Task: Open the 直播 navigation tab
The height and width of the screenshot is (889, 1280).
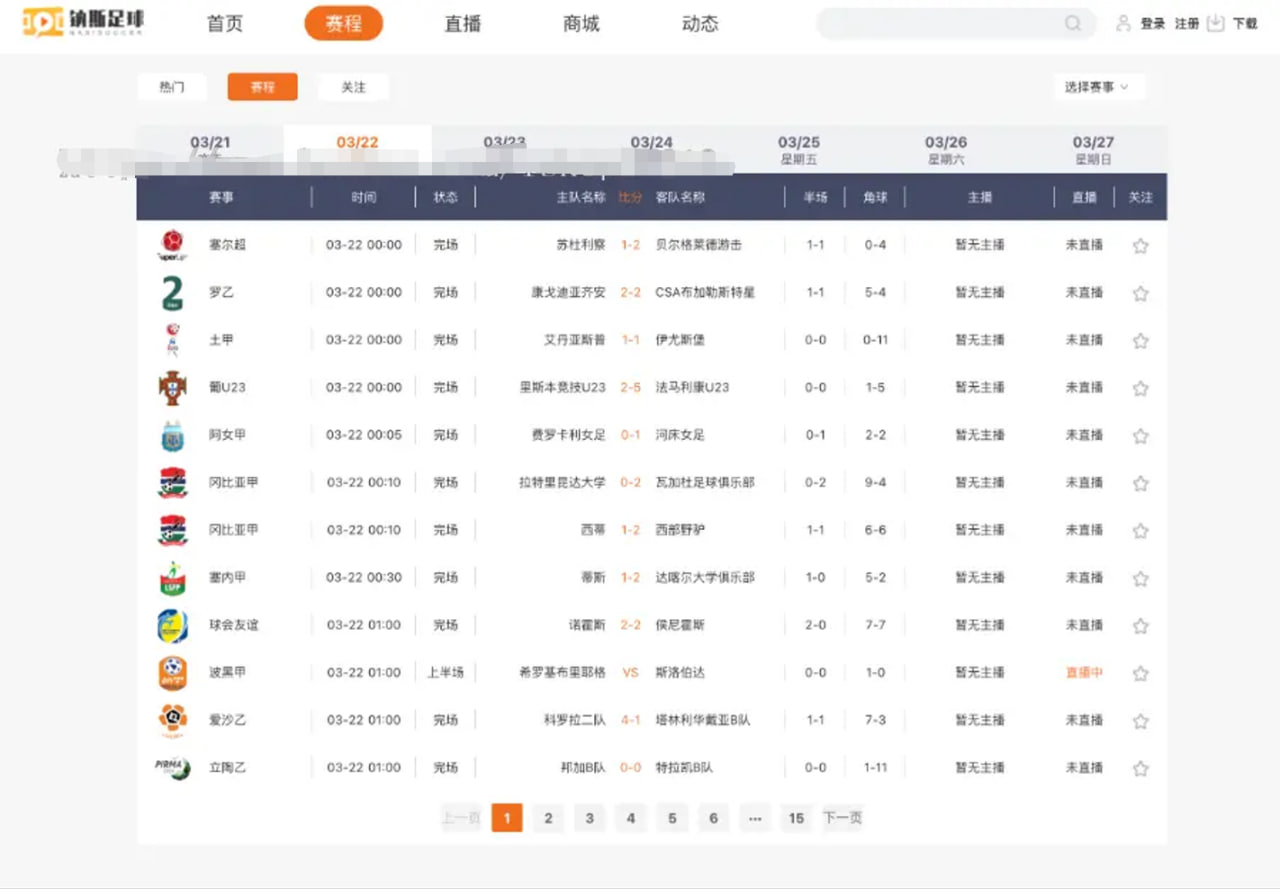Action: click(463, 24)
